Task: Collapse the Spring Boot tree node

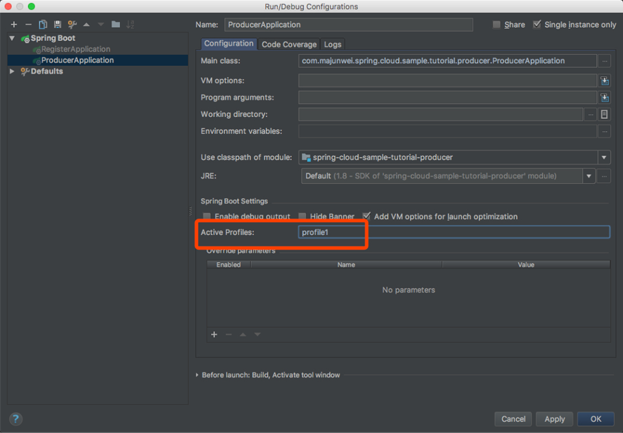Action: pyautogui.click(x=12, y=38)
